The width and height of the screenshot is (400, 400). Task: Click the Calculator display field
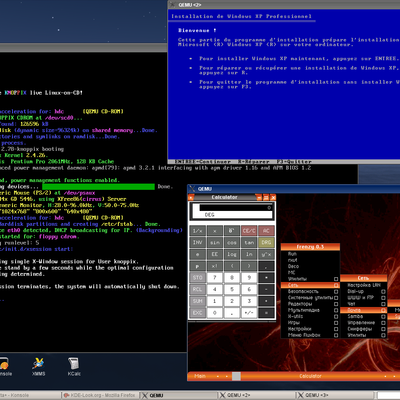[x=232, y=211]
